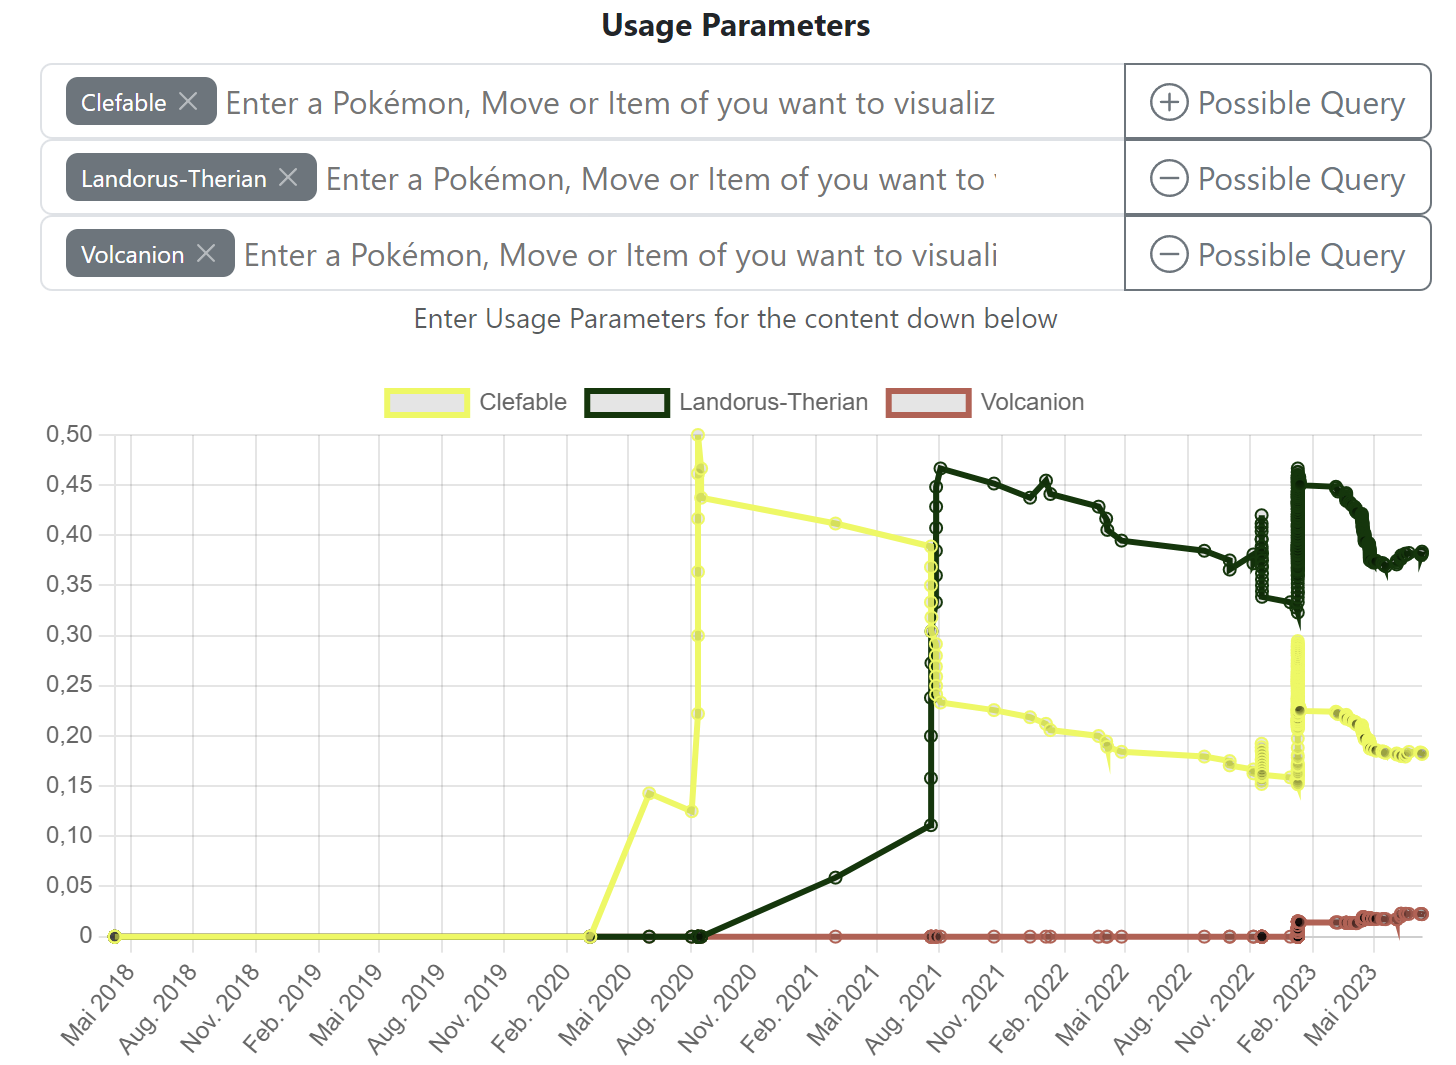The width and height of the screenshot is (1456, 1065).
Task: Toggle Landorus-Therian series via dark green legend box
Action: coord(627,402)
